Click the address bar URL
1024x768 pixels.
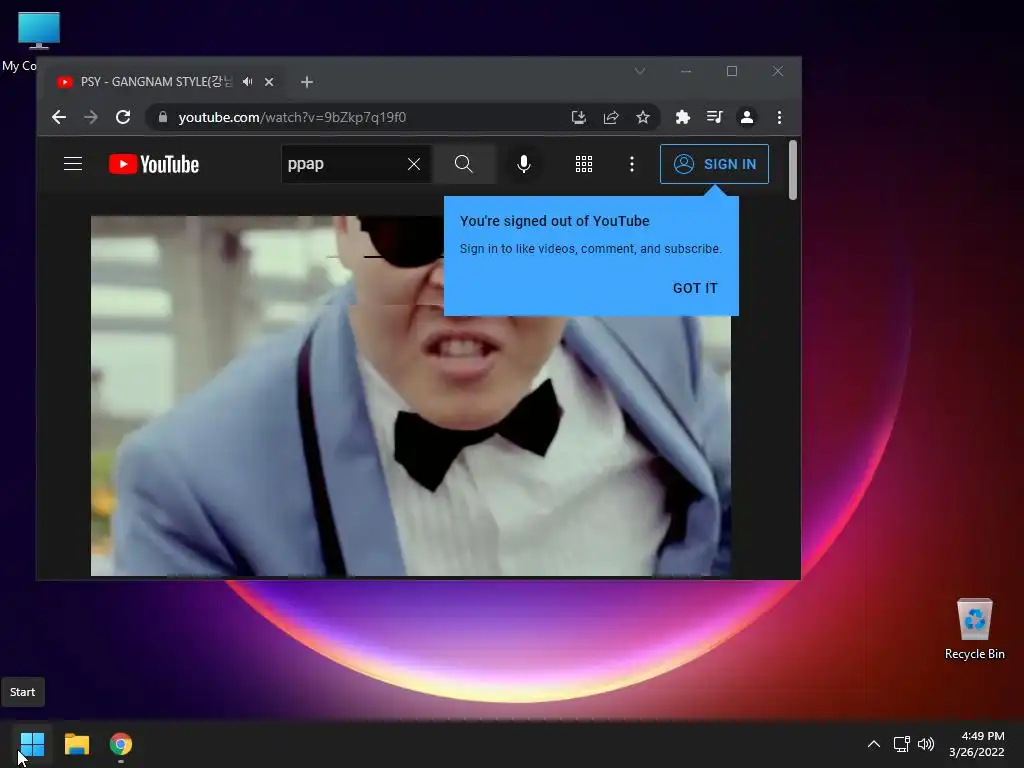292,118
